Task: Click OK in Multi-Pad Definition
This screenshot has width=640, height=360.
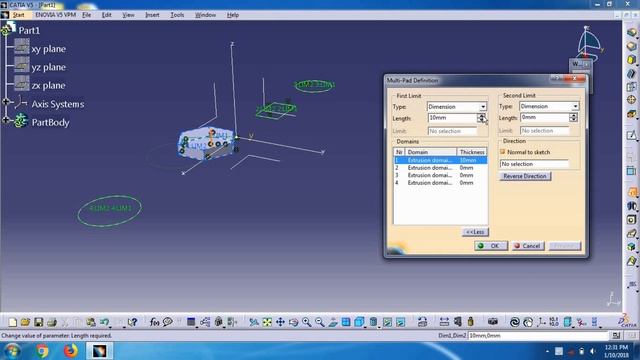Action: point(491,246)
